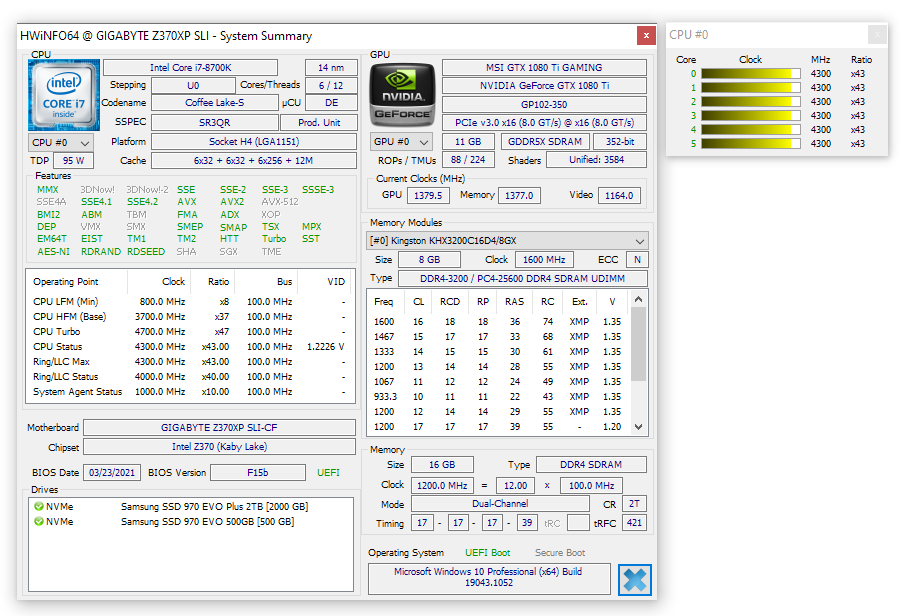Click the NVIDIA GeForce logo
This screenshot has width=905, height=616.
(x=402, y=95)
